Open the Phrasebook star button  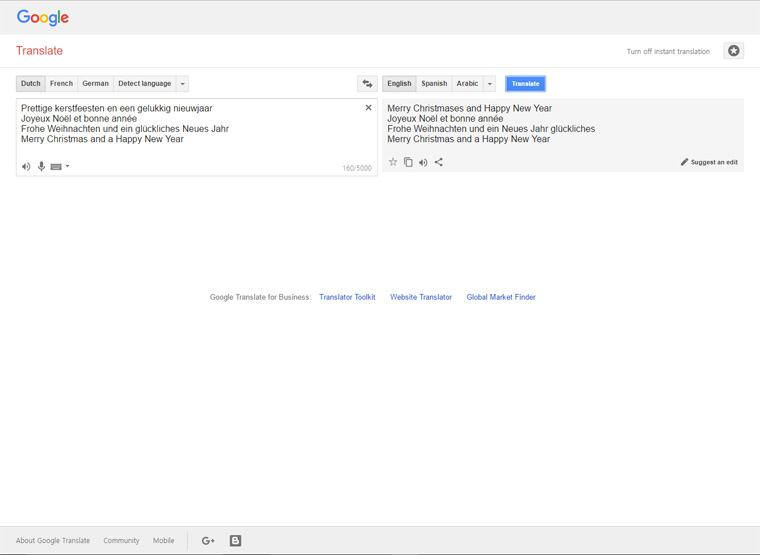[x=734, y=51]
